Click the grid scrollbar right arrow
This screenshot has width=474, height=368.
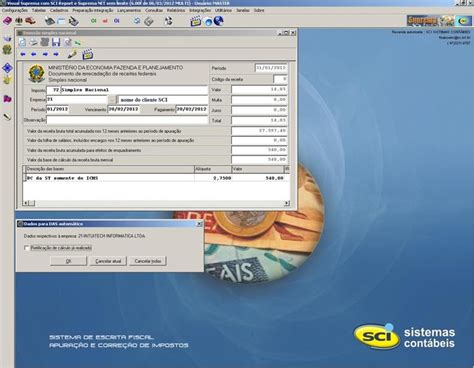tap(287, 203)
